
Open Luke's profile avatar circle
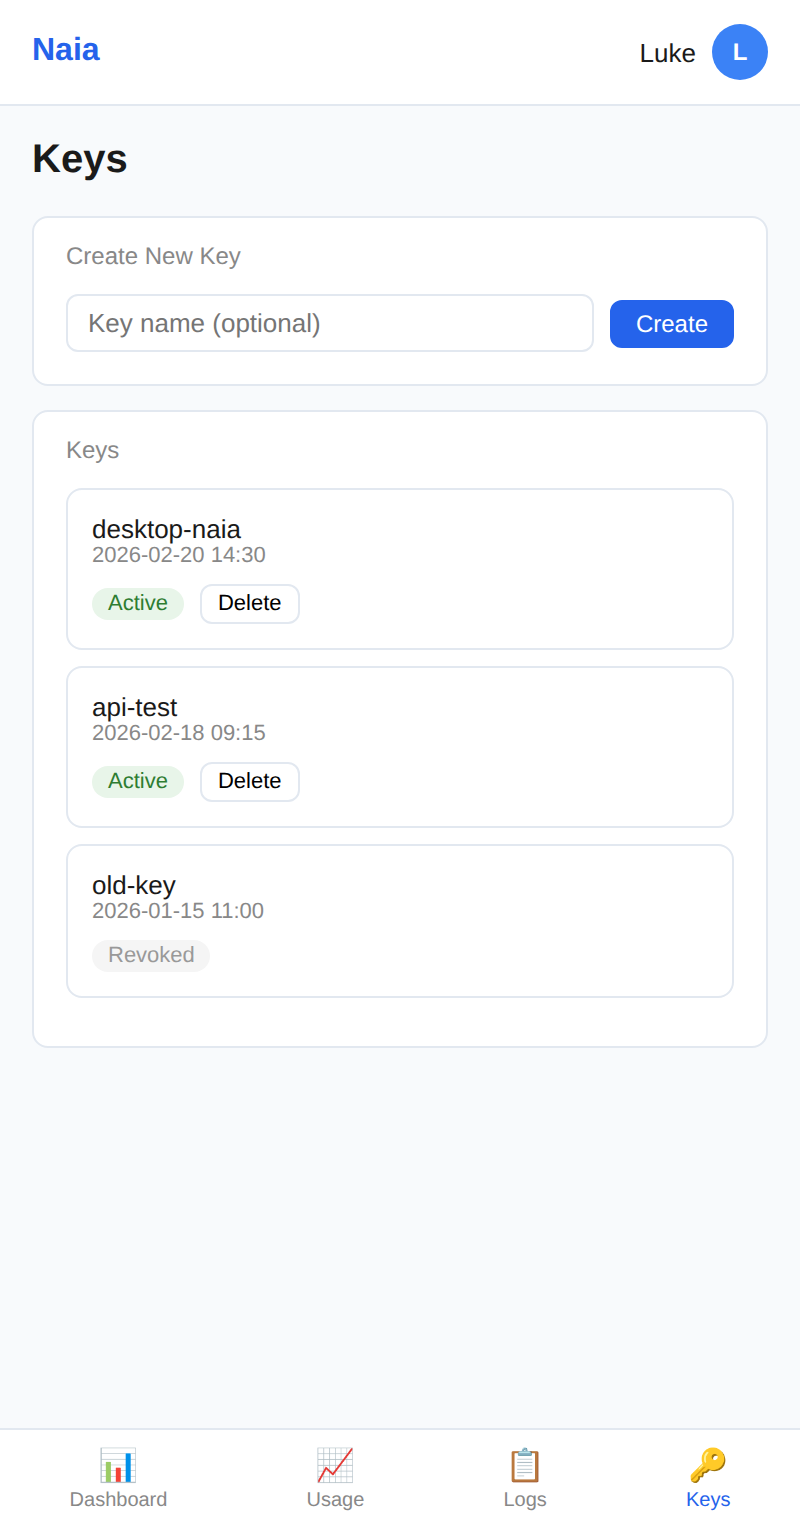739,52
